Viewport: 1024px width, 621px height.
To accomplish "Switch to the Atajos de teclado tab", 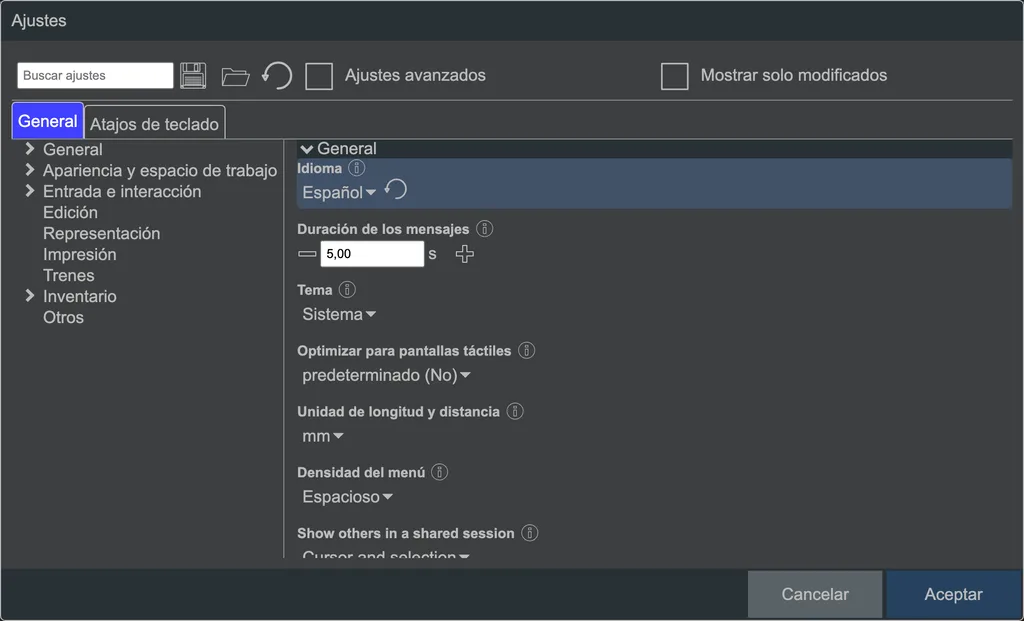I will coord(155,123).
